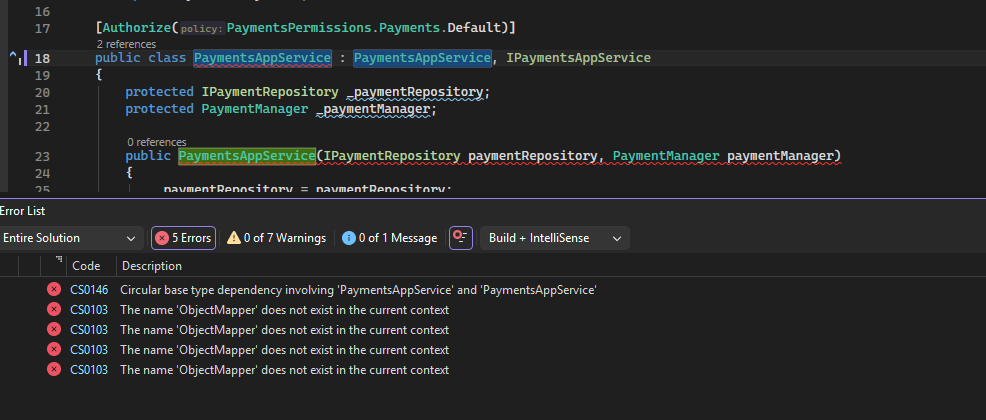The width and height of the screenshot is (986, 420).
Task: Toggle the 0 of 1 Message filter
Action: pos(389,238)
